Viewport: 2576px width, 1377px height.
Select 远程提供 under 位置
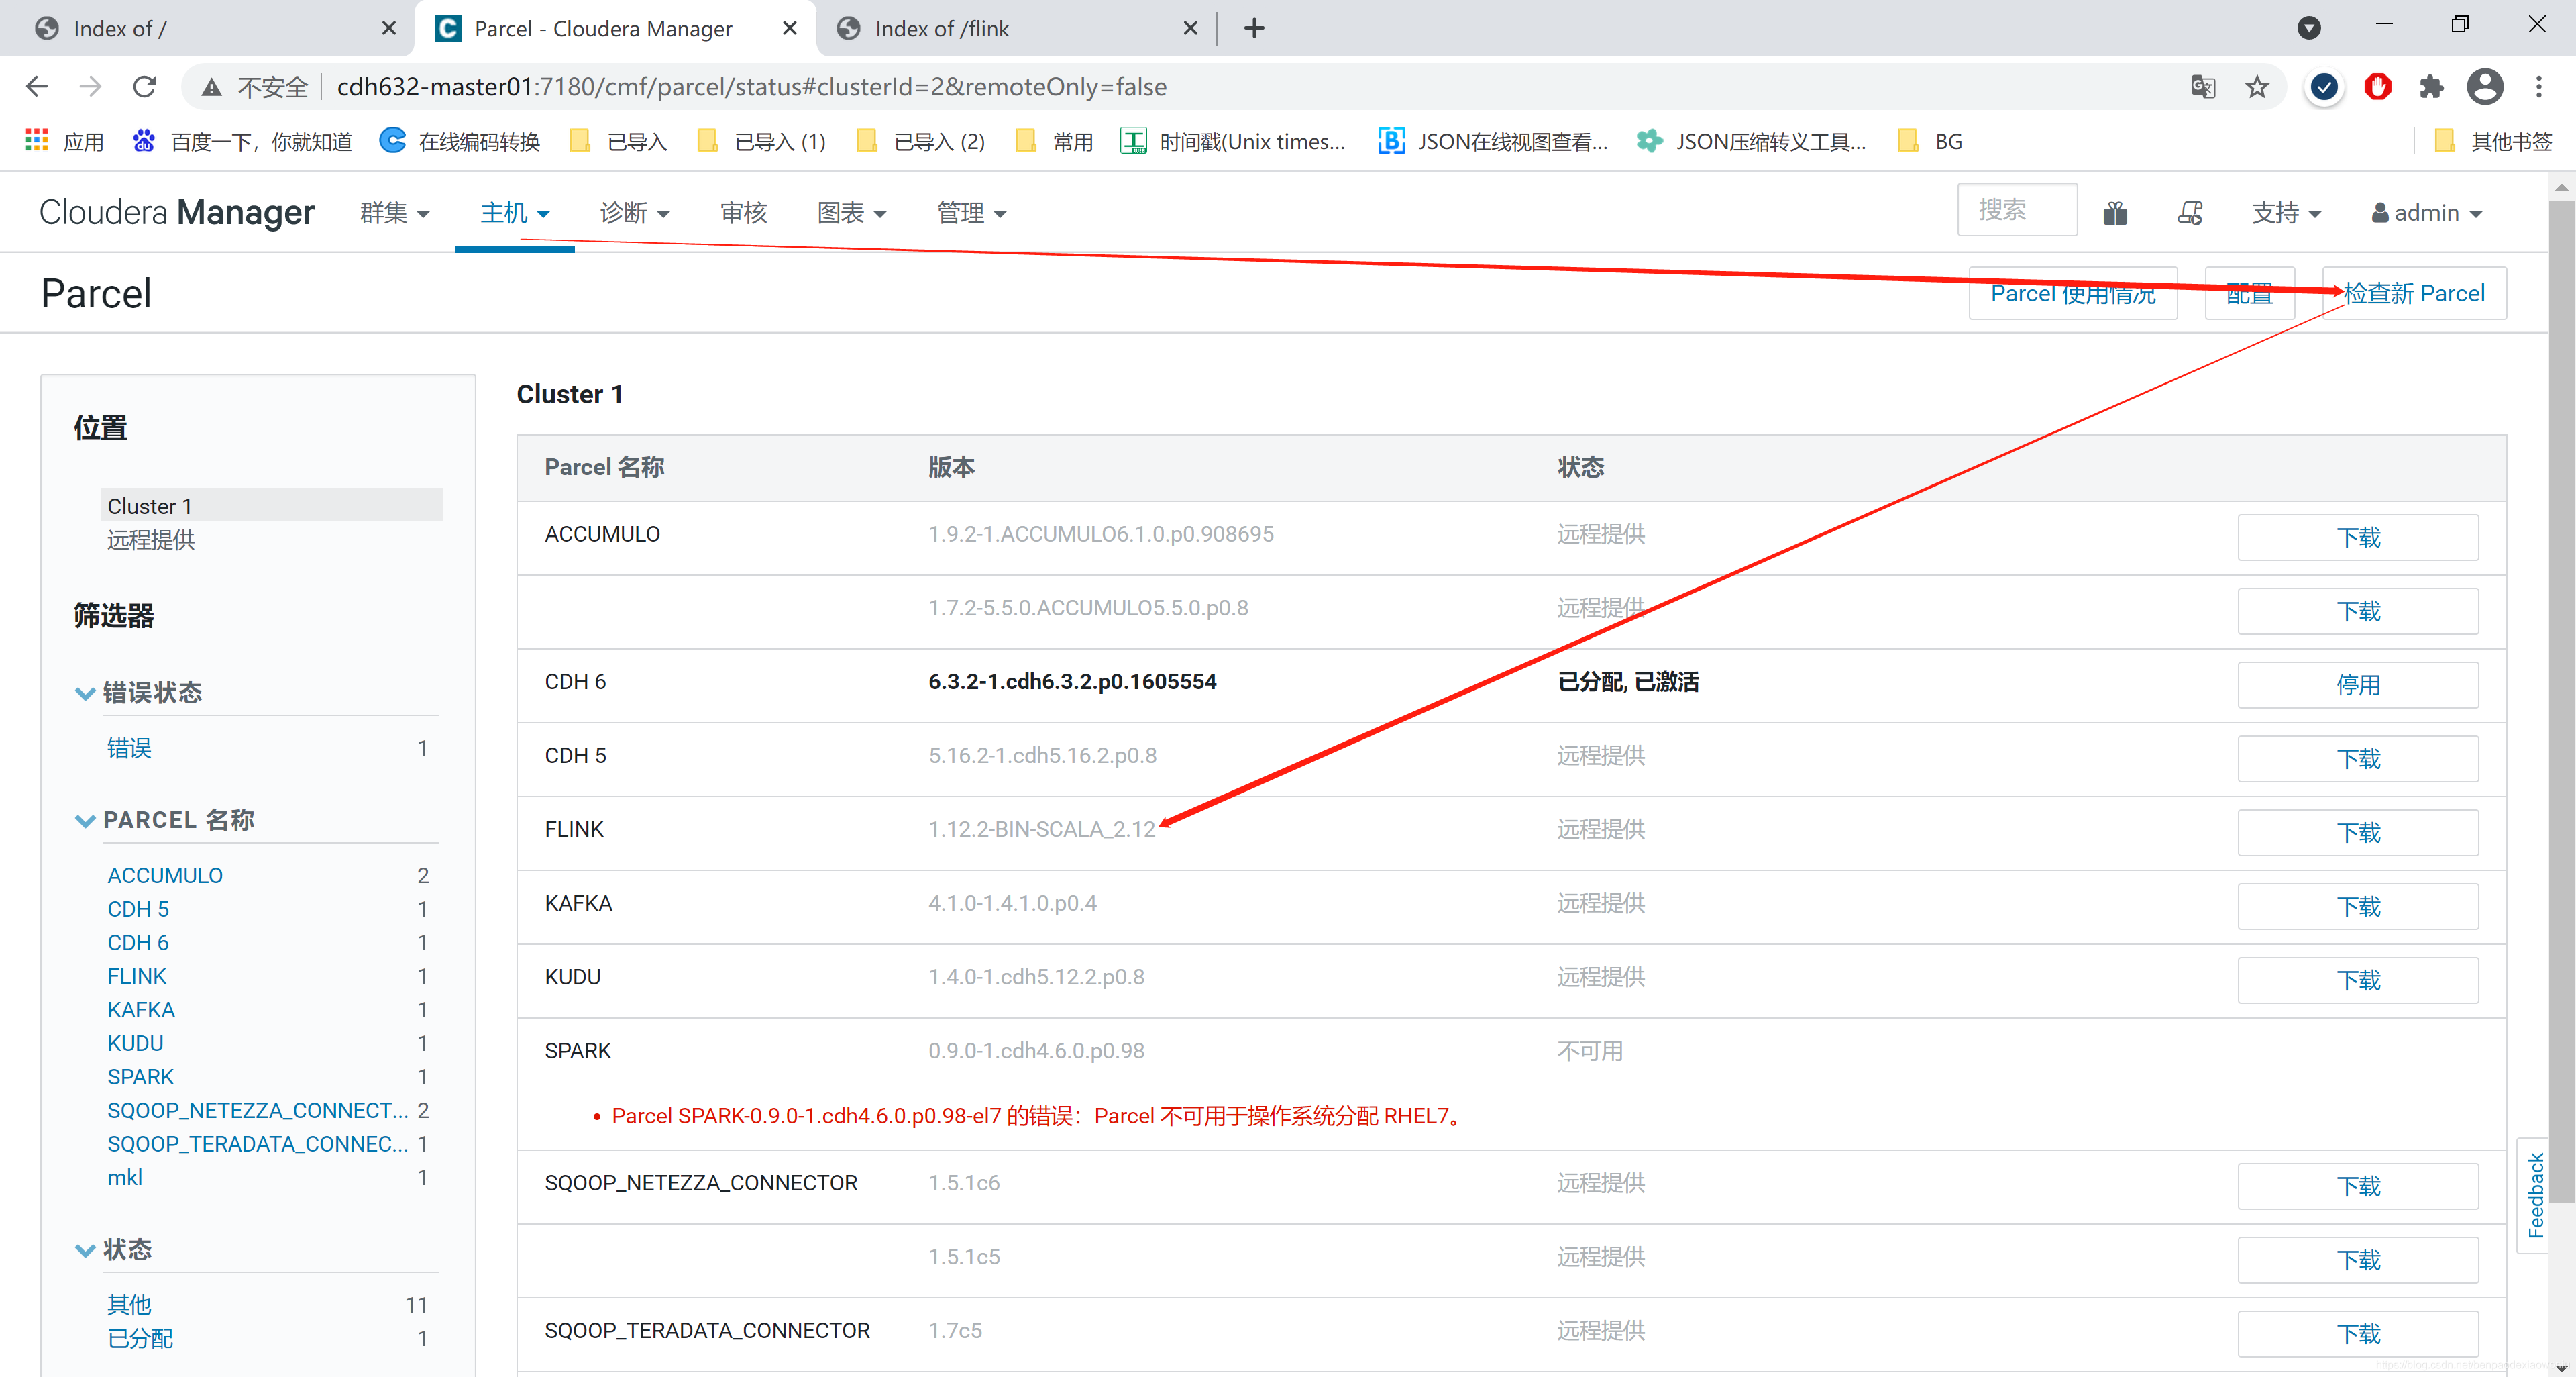click(x=151, y=540)
